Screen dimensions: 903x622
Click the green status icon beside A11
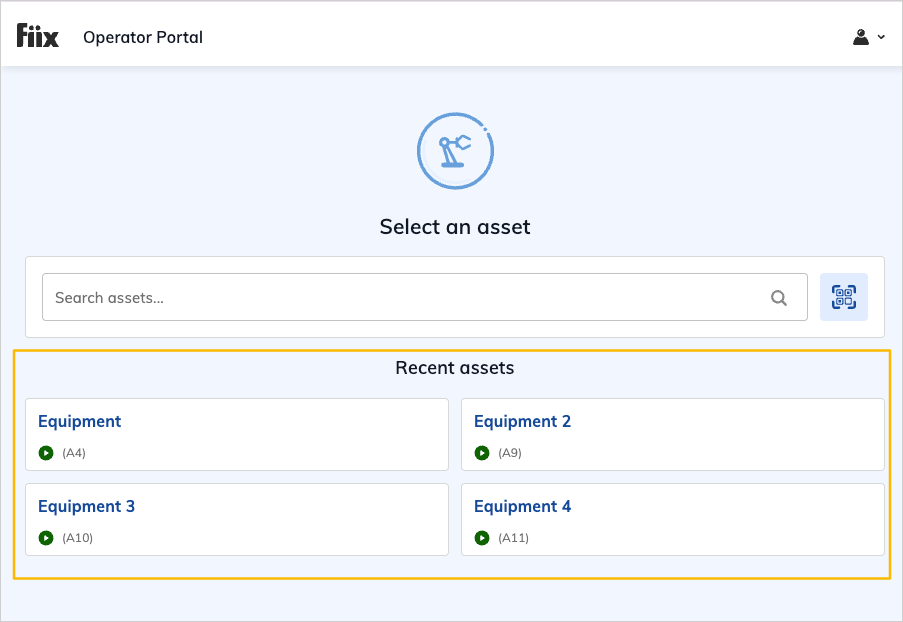click(481, 538)
